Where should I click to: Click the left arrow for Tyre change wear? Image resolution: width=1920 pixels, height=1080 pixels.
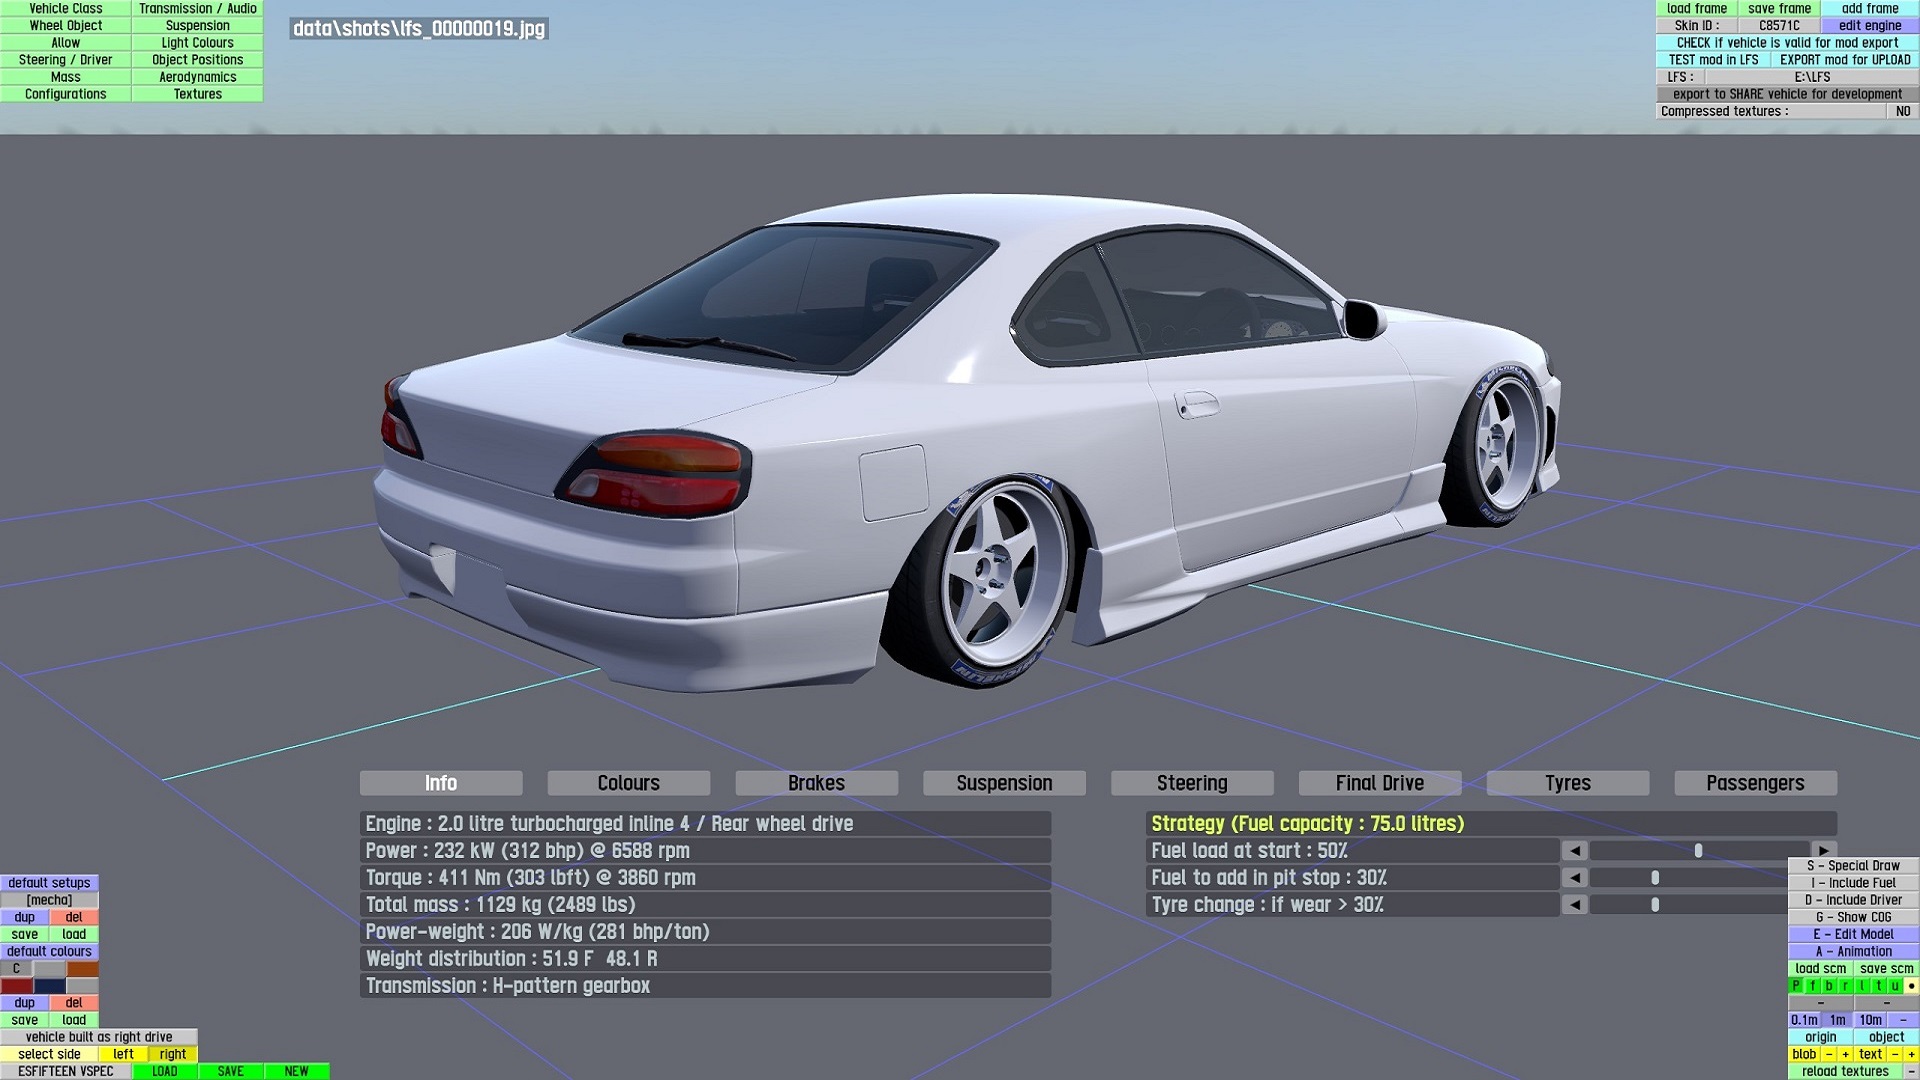pyautogui.click(x=1574, y=905)
